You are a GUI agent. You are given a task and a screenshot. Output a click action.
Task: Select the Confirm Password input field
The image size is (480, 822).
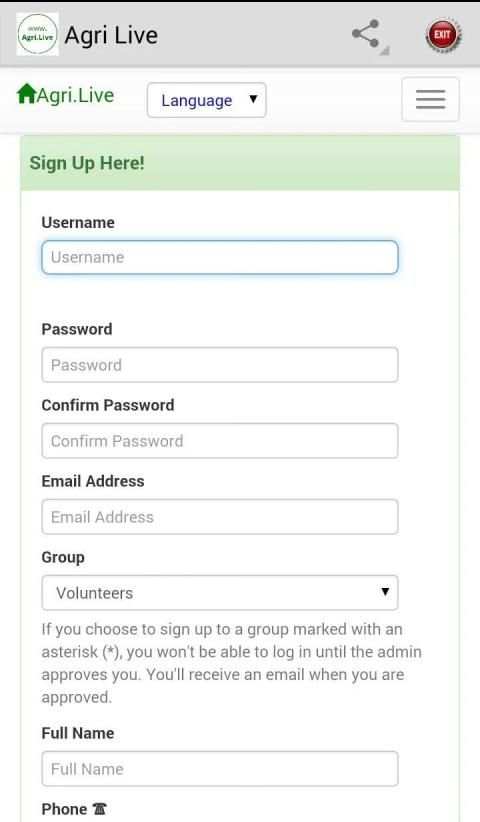(x=220, y=441)
